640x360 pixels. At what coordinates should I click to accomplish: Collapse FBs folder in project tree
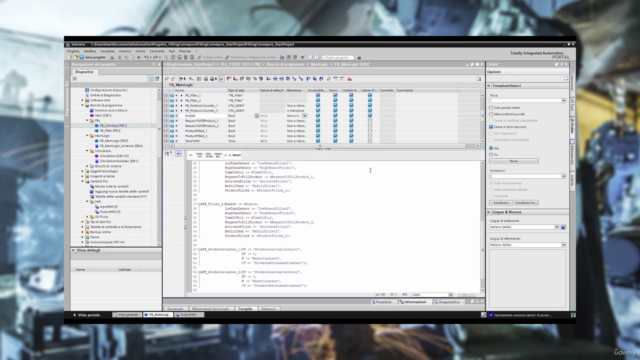pyautogui.click(x=87, y=120)
